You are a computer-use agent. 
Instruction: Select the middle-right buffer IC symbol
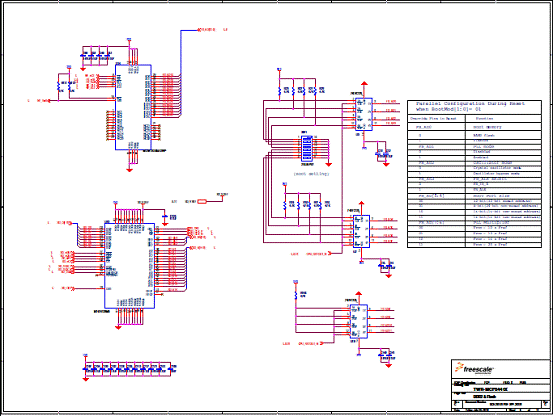click(361, 231)
